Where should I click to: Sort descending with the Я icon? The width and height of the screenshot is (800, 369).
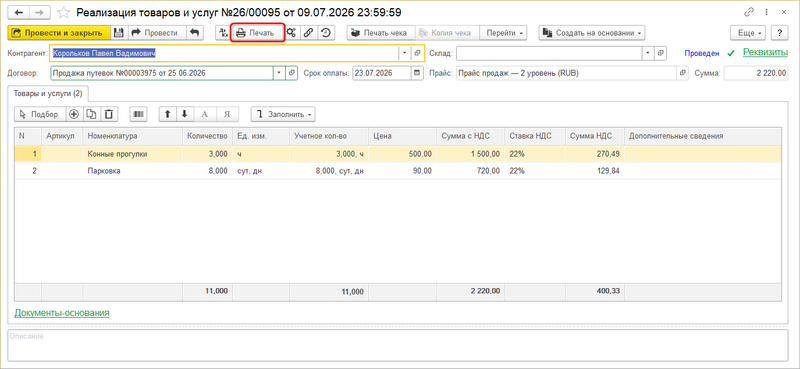coord(228,114)
